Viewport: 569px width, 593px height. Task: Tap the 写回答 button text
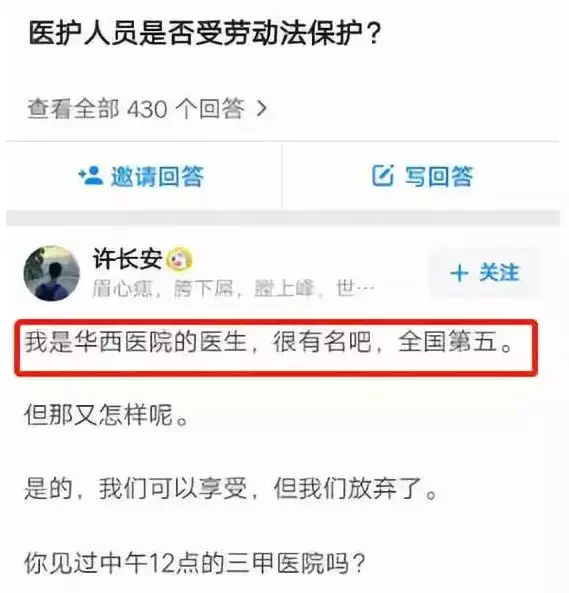click(439, 176)
